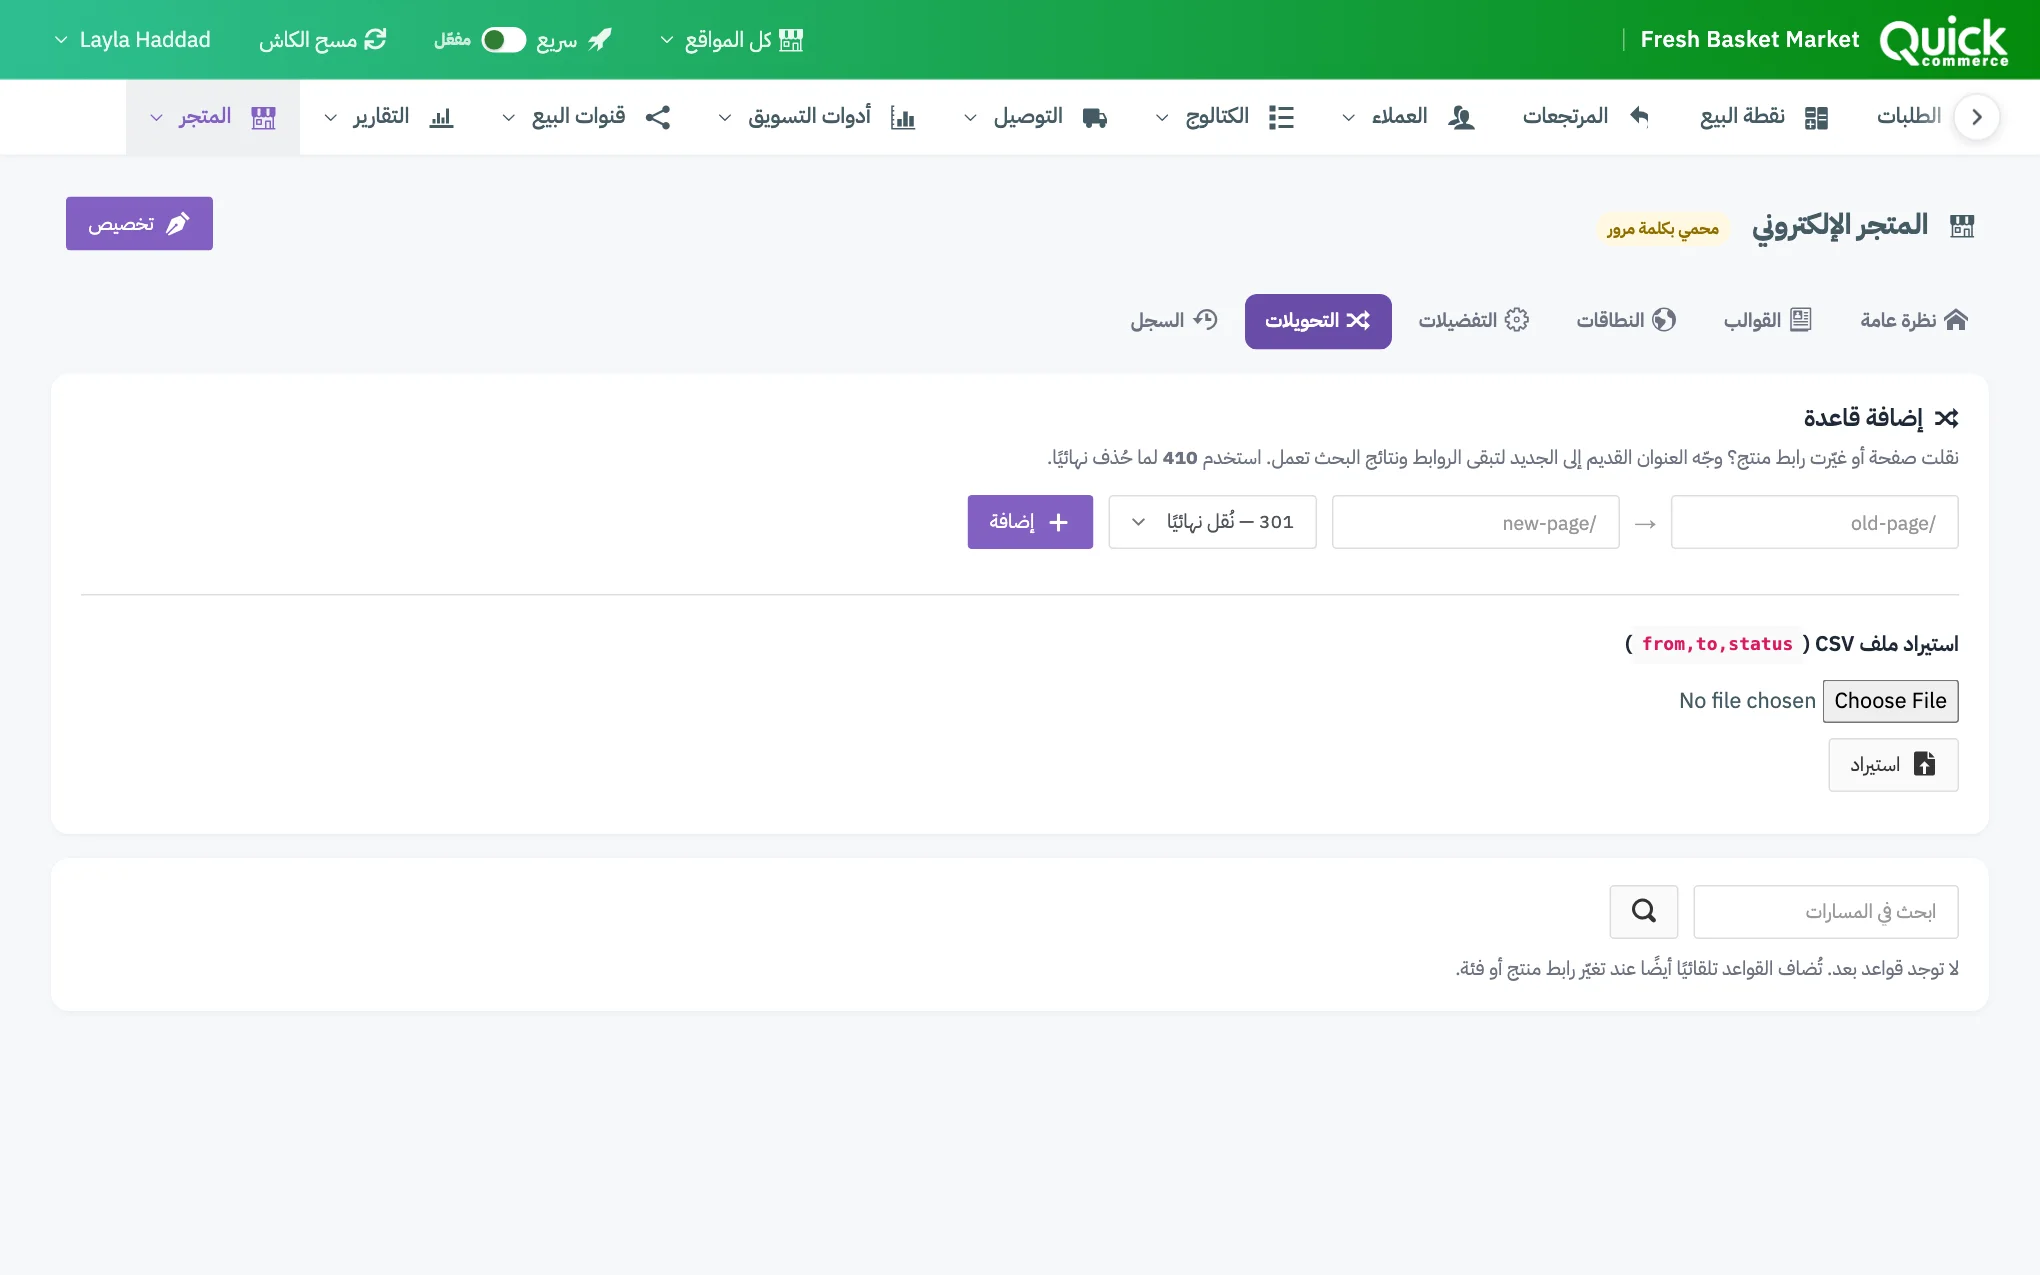This screenshot has height=1275, width=2040.
Task: Click the list icon for الكتالوج
Action: click(x=1281, y=117)
